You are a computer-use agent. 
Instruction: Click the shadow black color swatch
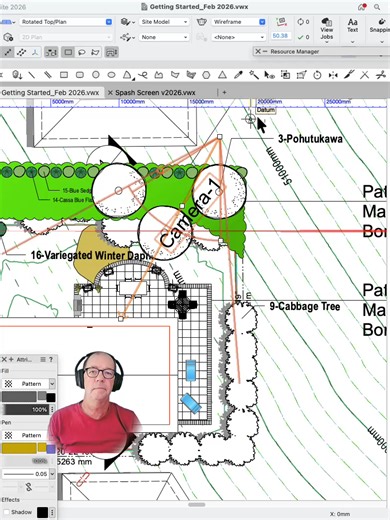42,512
